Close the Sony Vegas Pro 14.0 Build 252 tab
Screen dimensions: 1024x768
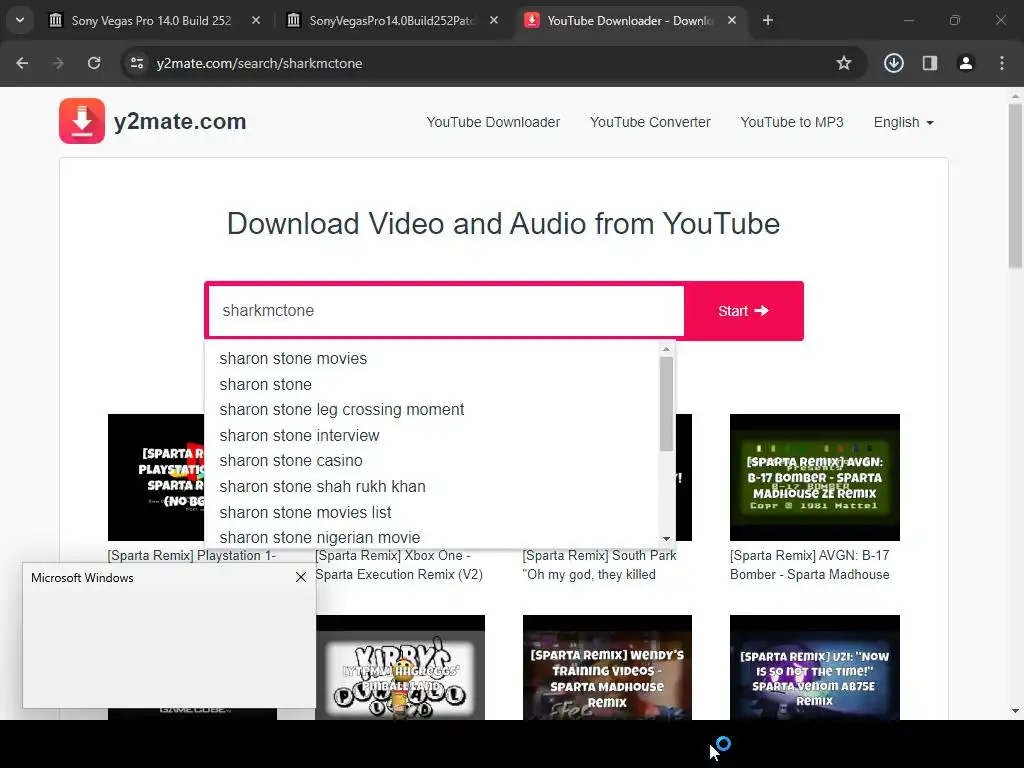click(256, 20)
